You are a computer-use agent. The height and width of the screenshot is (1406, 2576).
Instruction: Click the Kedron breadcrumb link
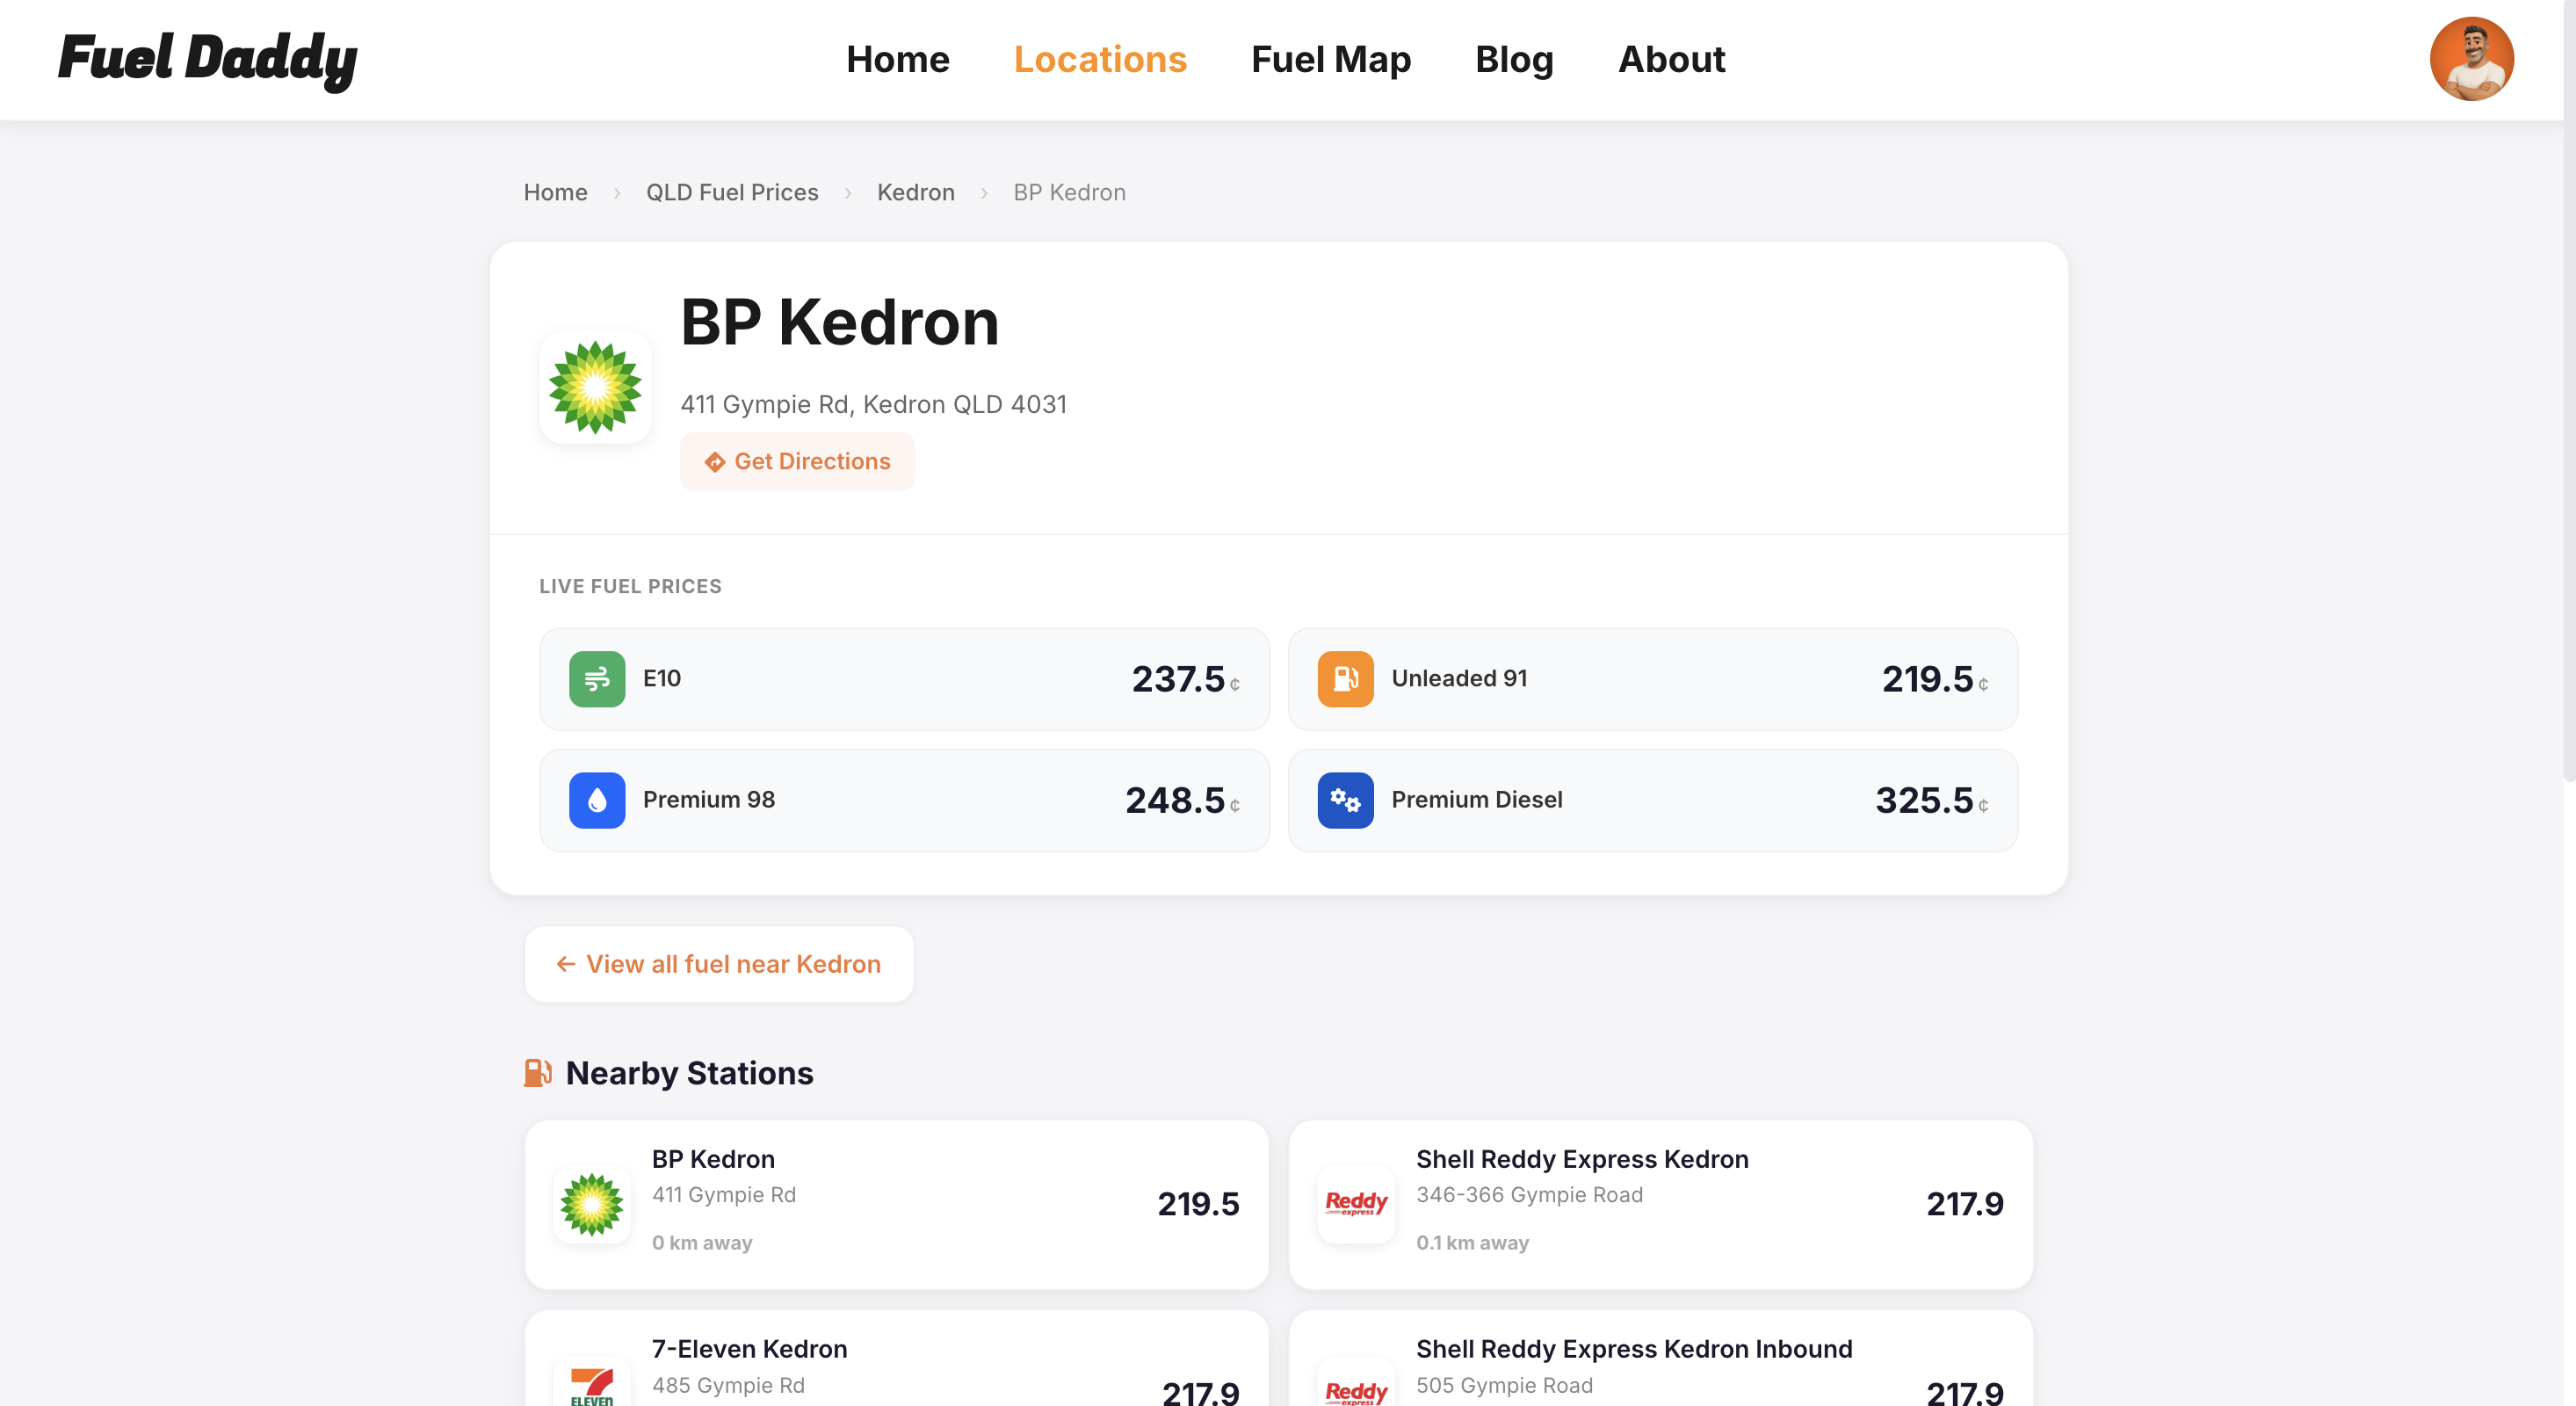coord(915,192)
